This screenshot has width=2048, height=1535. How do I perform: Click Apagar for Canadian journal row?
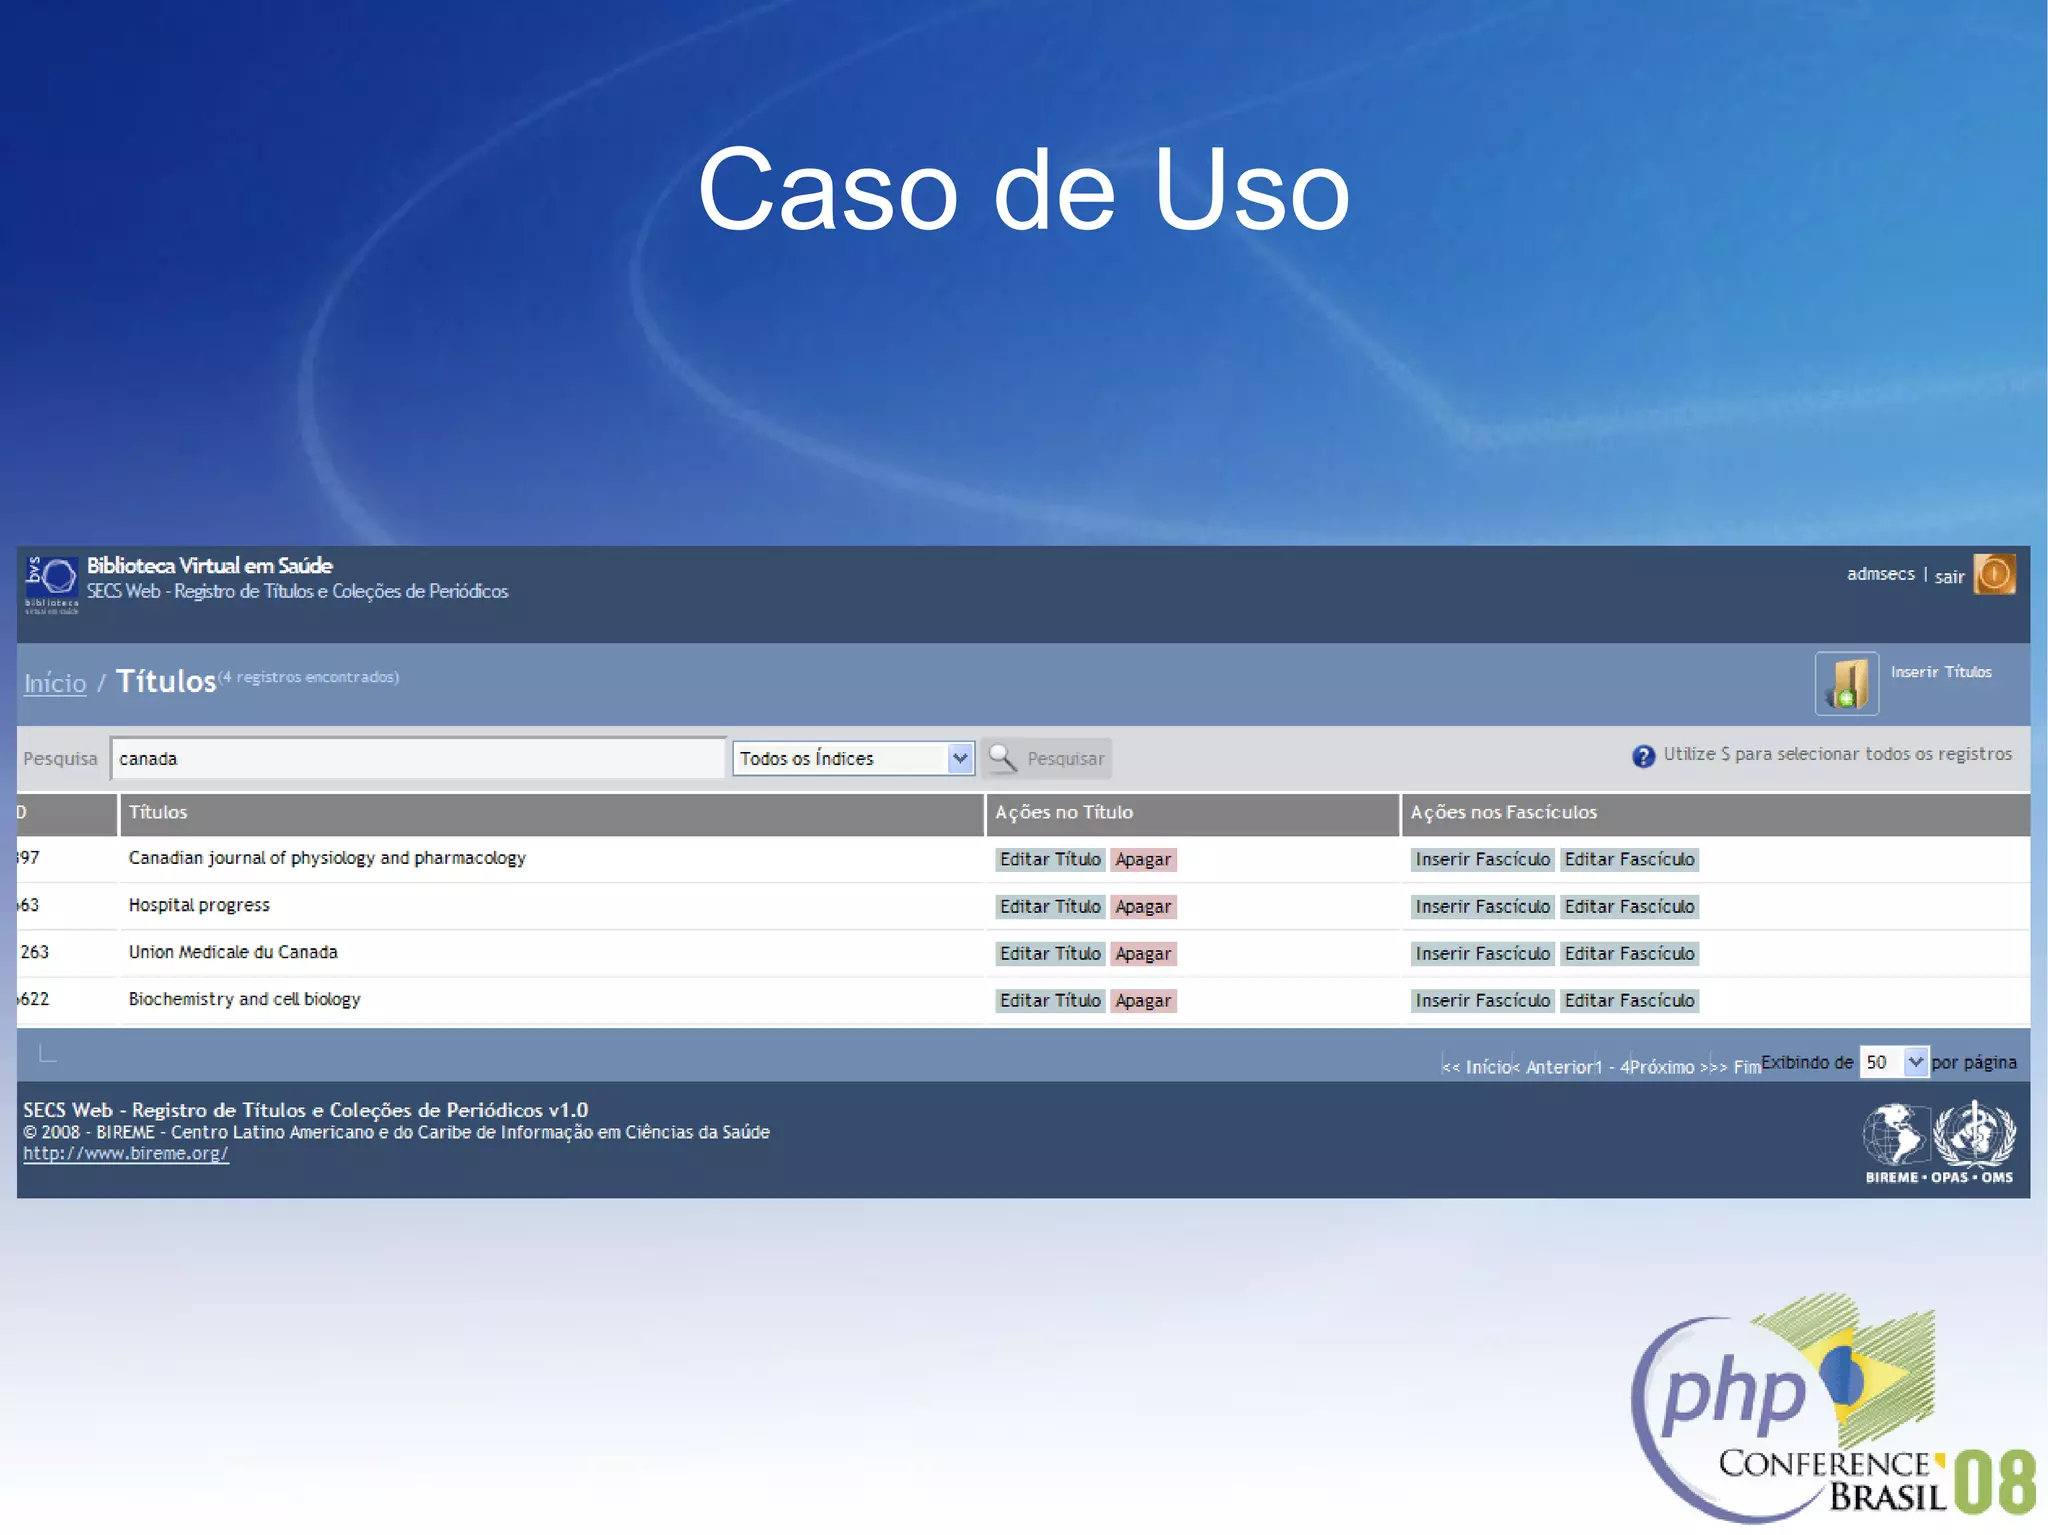(1143, 859)
